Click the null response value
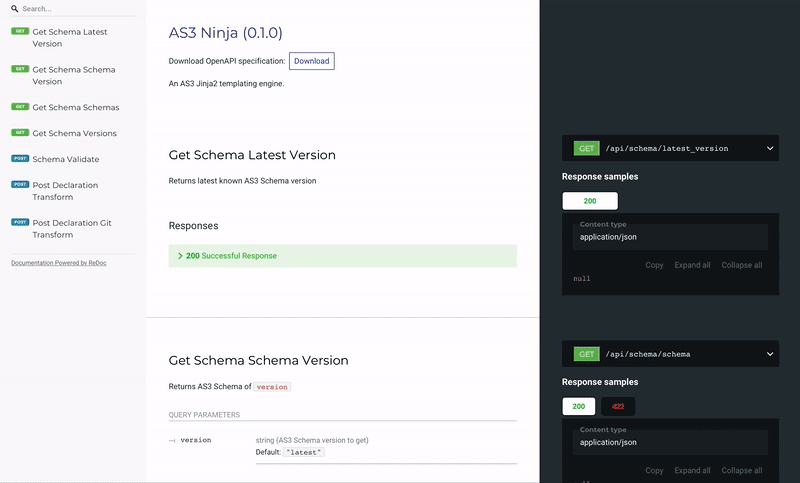The height and width of the screenshot is (483, 800). (582, 278)
